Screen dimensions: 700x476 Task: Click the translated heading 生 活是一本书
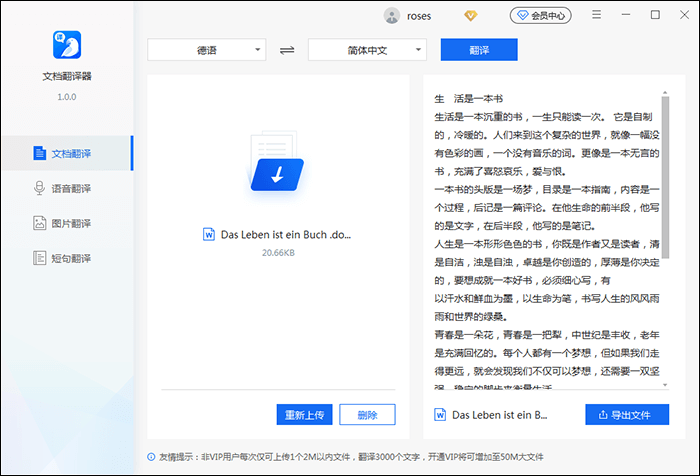click(x=468, y=99)
